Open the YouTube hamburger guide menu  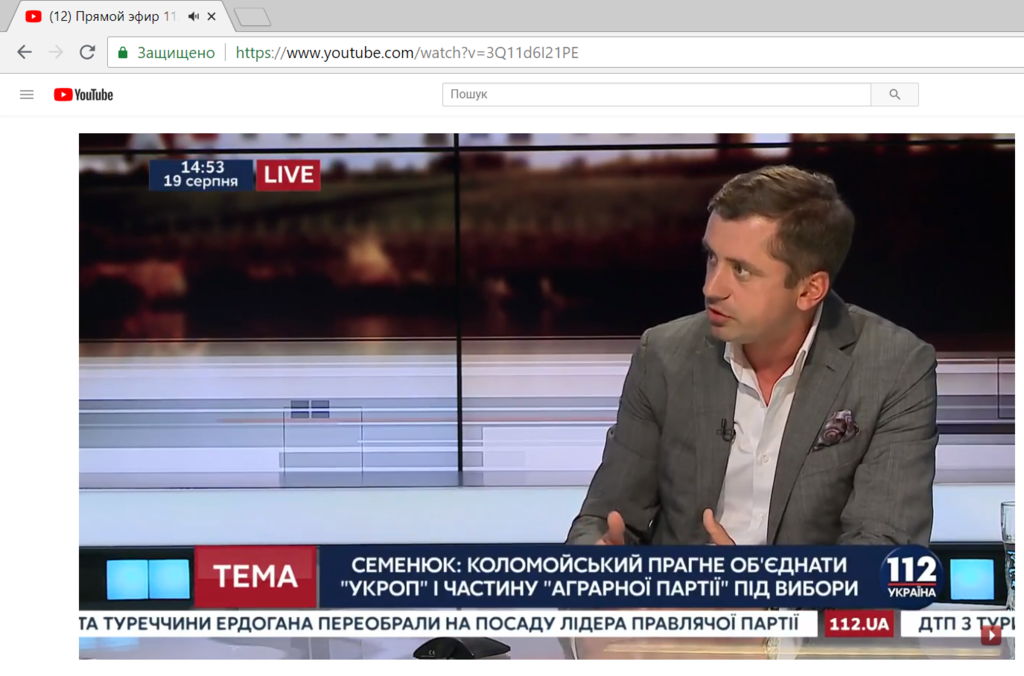[x=27, y=95]
